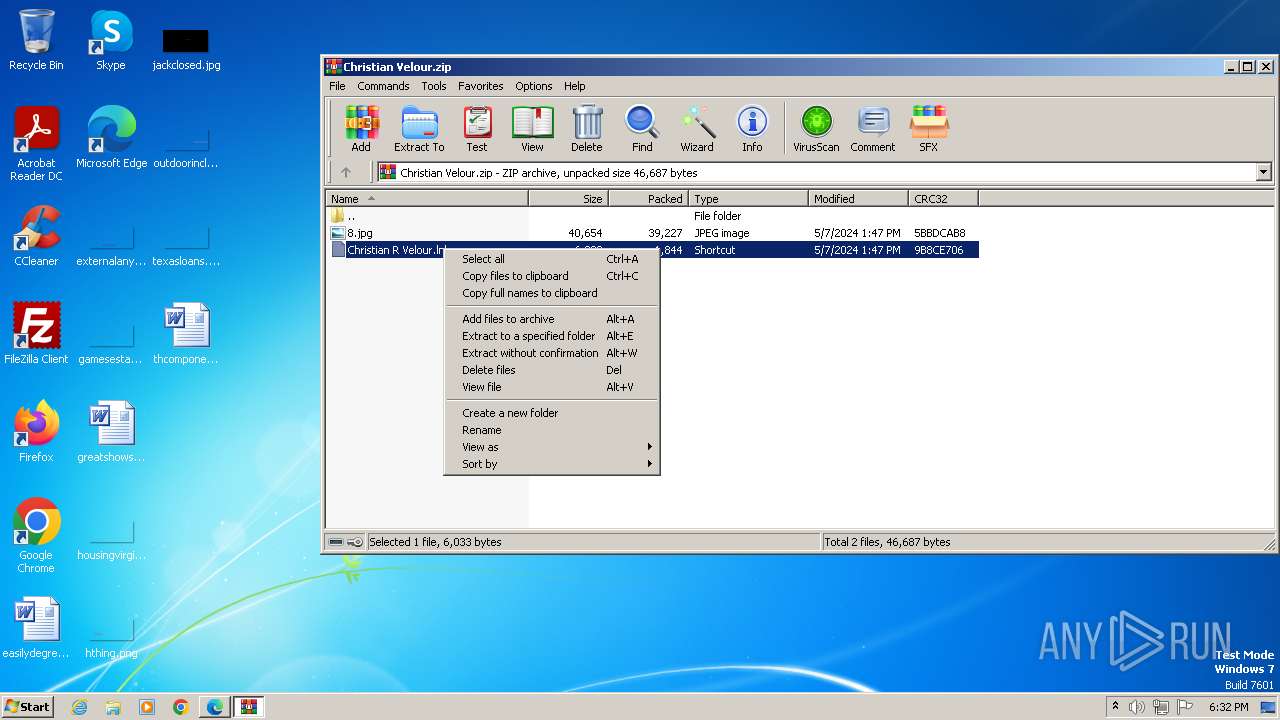Open Acrobat Reader DC desktop icon
Screen dimensions: 1280x720
tap(36, 144)
